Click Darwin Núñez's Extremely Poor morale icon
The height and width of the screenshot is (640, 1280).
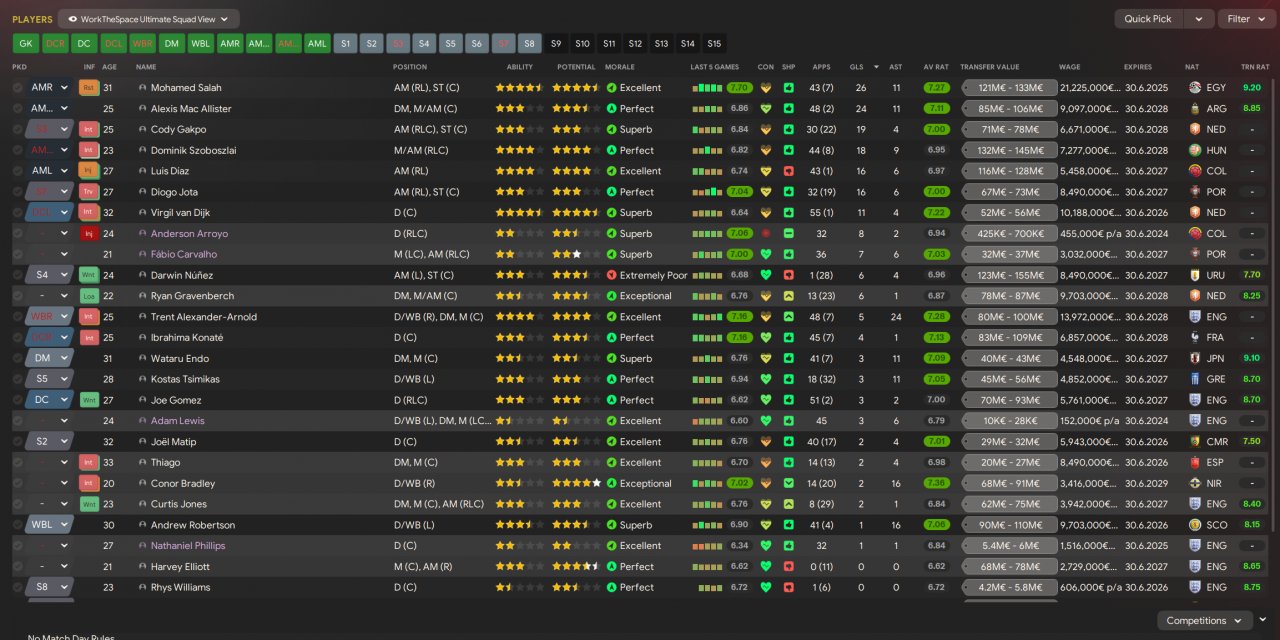coord(612,275)
